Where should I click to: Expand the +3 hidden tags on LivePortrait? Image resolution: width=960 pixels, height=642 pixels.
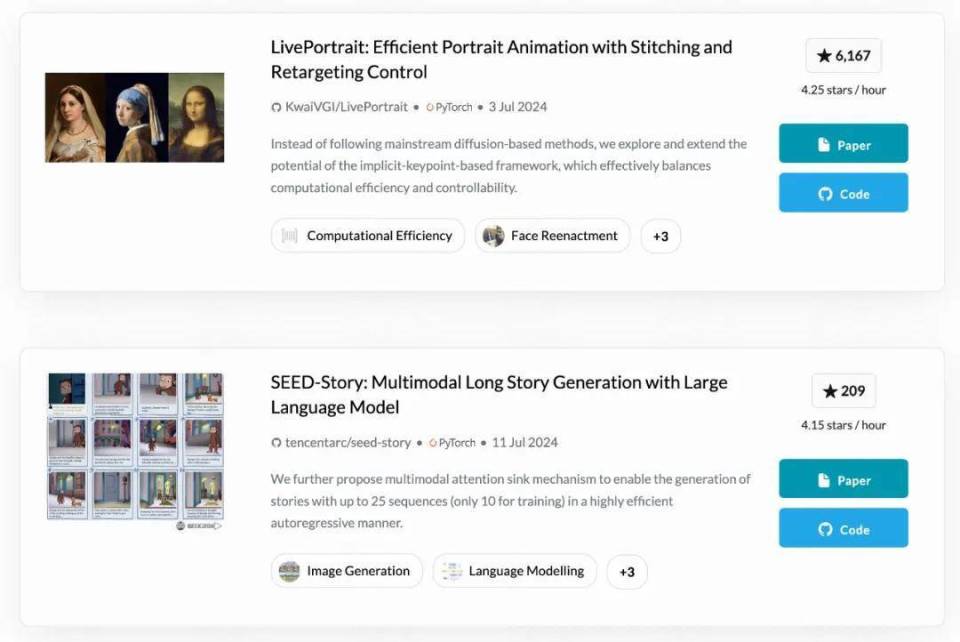click(660, 236)
